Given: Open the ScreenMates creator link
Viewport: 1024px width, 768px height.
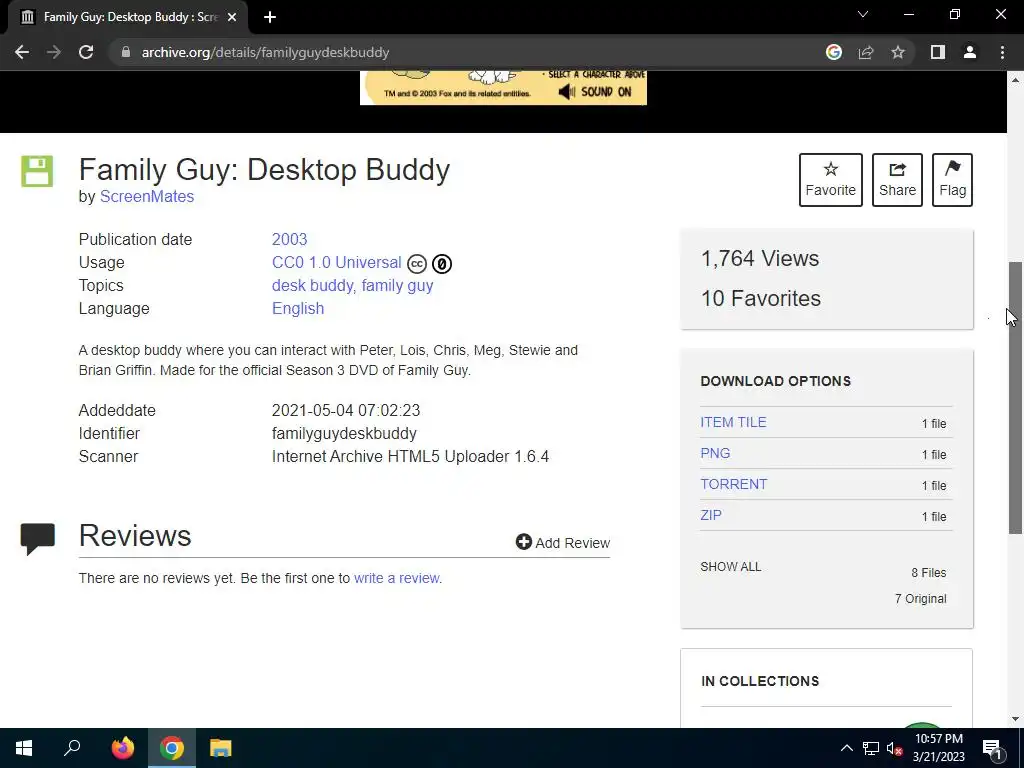Looking at the screenshot, I should (147, 197).
